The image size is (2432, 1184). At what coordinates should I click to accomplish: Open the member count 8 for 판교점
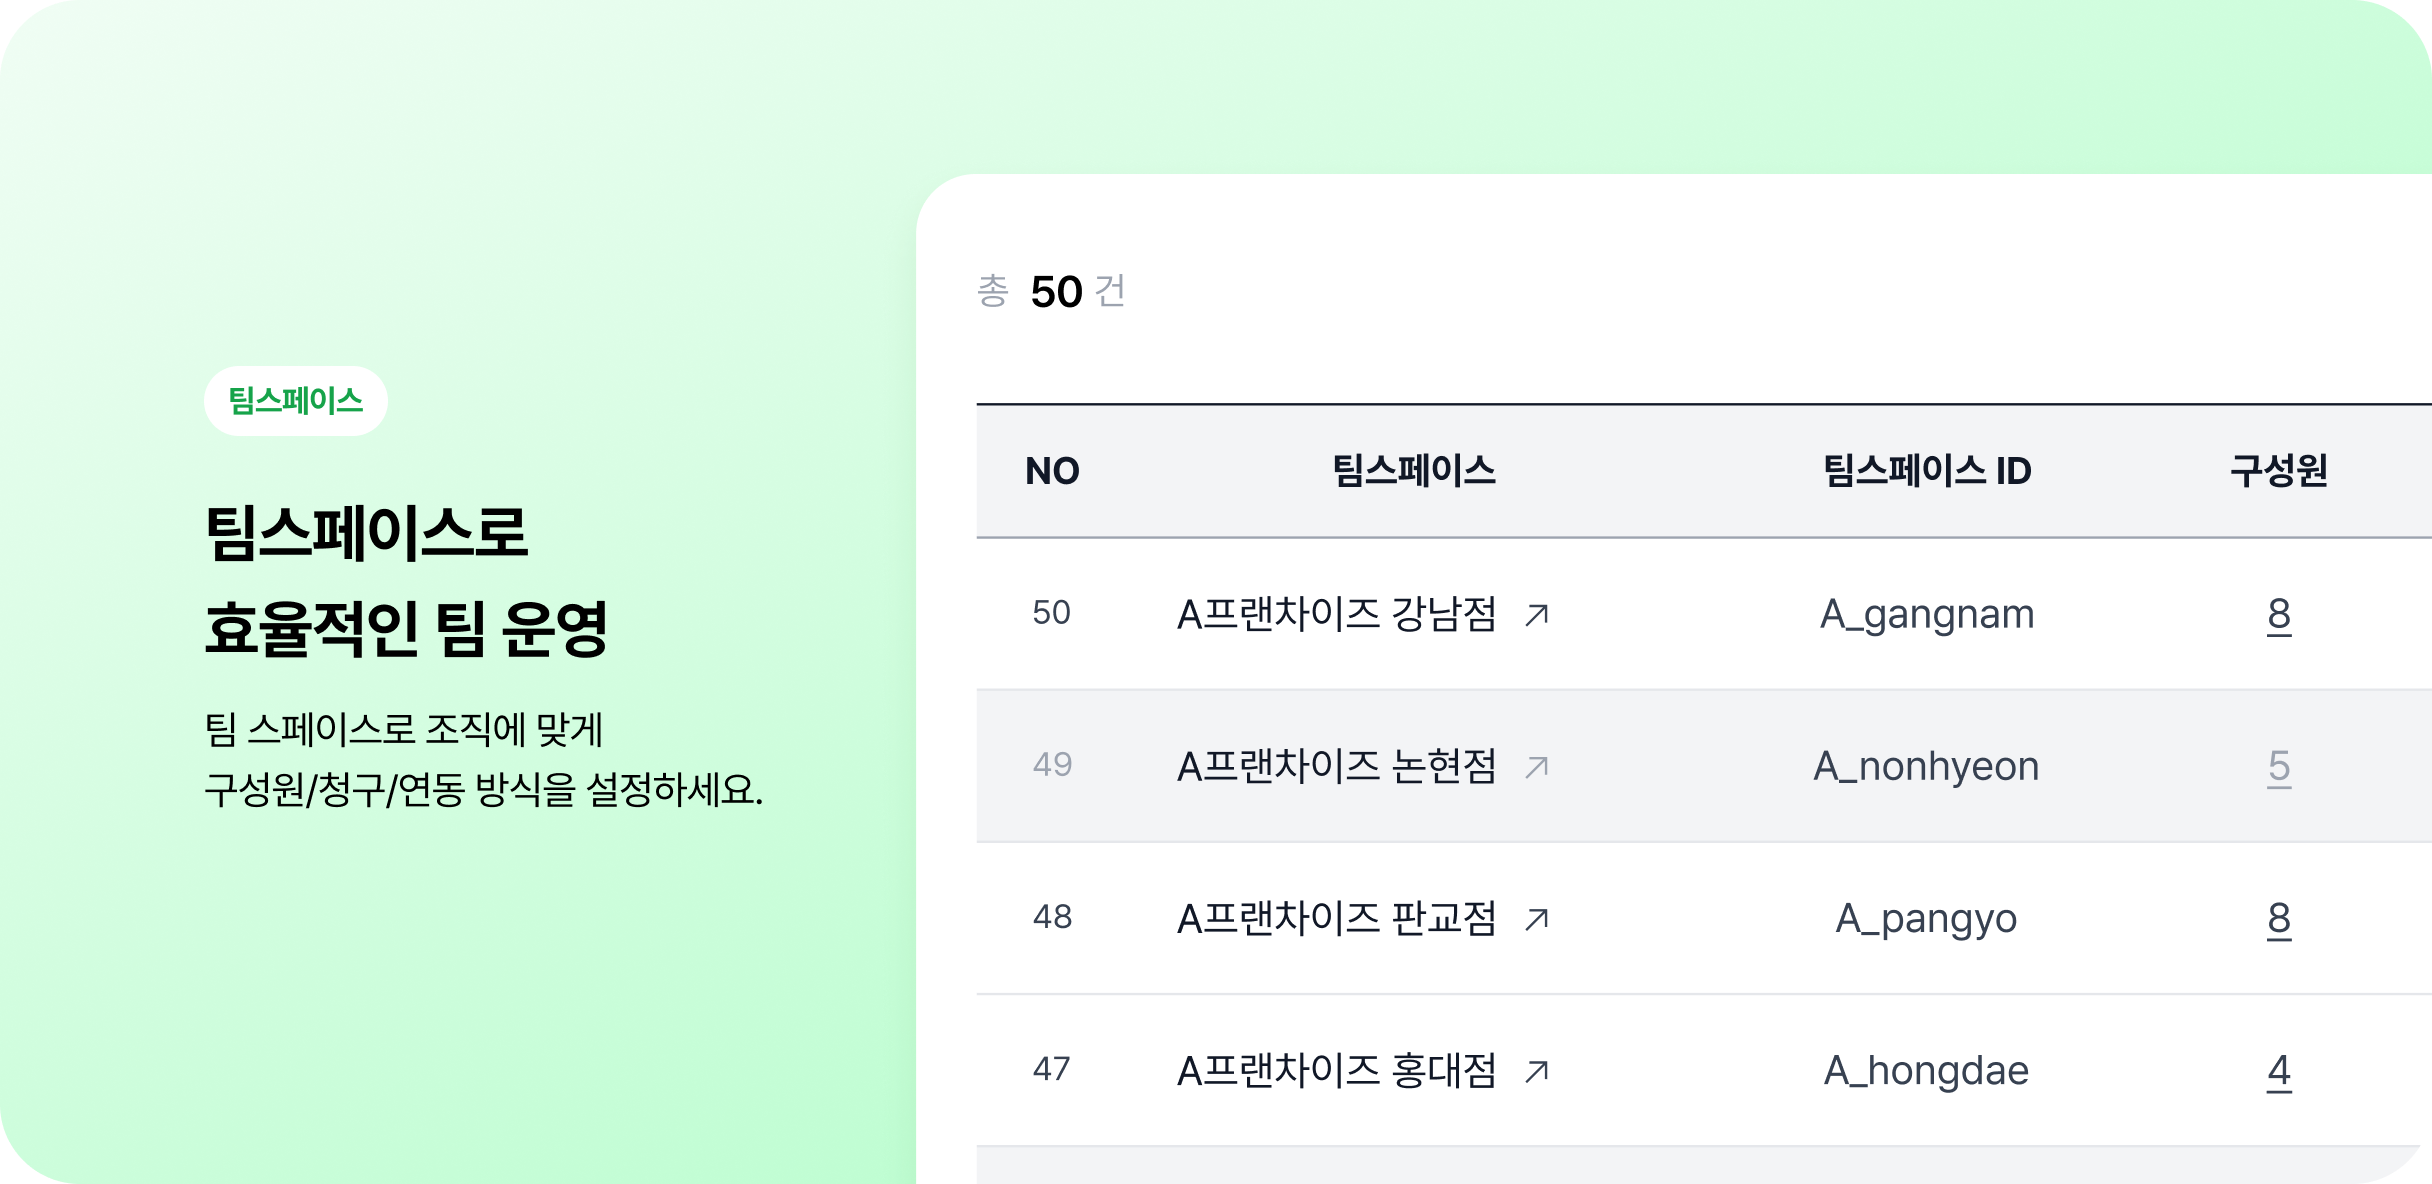pos(2279,919)
